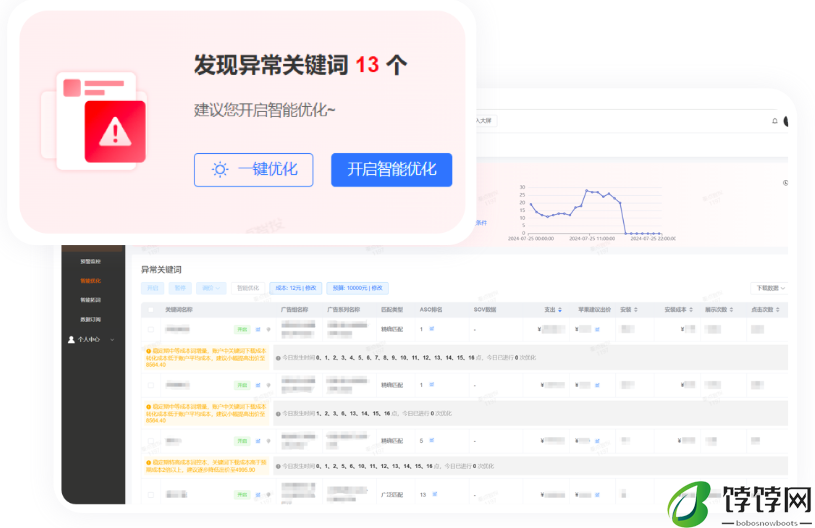
Task: Click the blue chart icon beside the ASO rank 5 keyword
Action: (x=258, y=441)
